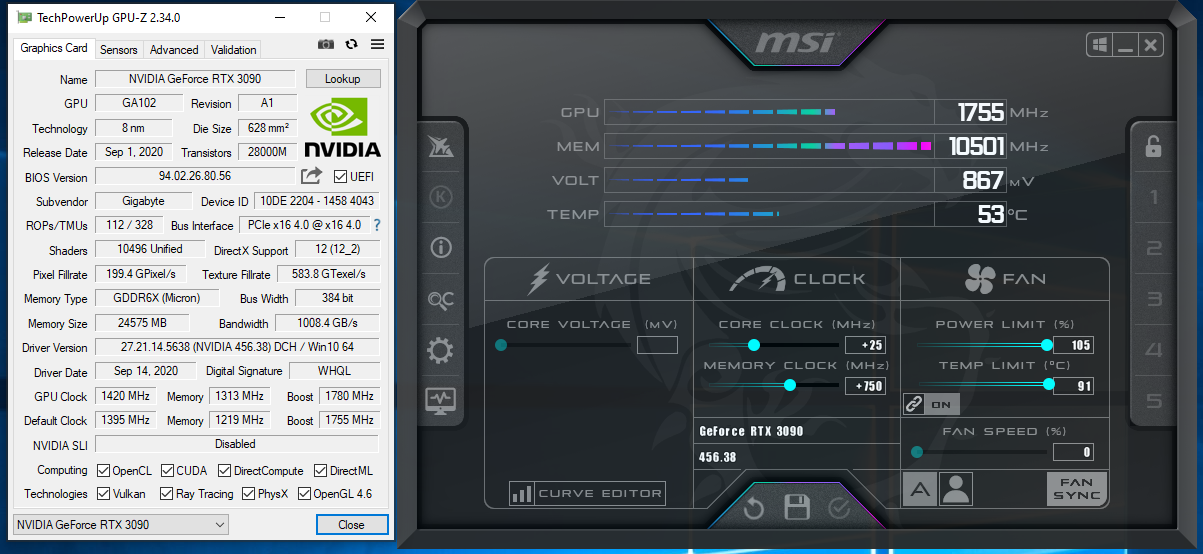The width and height of the screenshot is (1203, 554).
Task: Click the core clock +25 value field
Action: tap(865, 345)
